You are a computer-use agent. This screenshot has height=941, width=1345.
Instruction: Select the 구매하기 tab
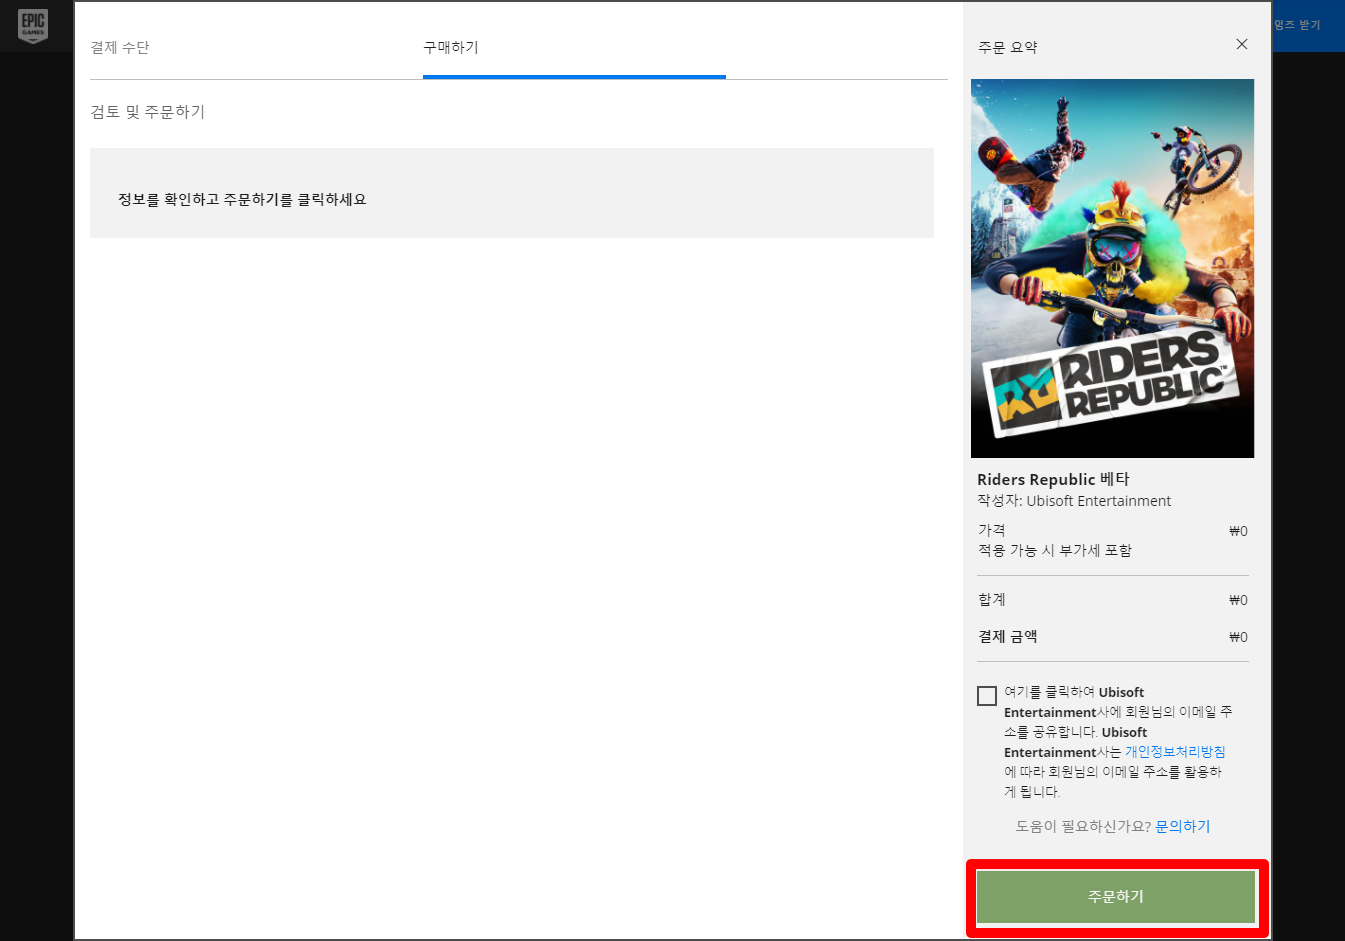tap(451, 47)
